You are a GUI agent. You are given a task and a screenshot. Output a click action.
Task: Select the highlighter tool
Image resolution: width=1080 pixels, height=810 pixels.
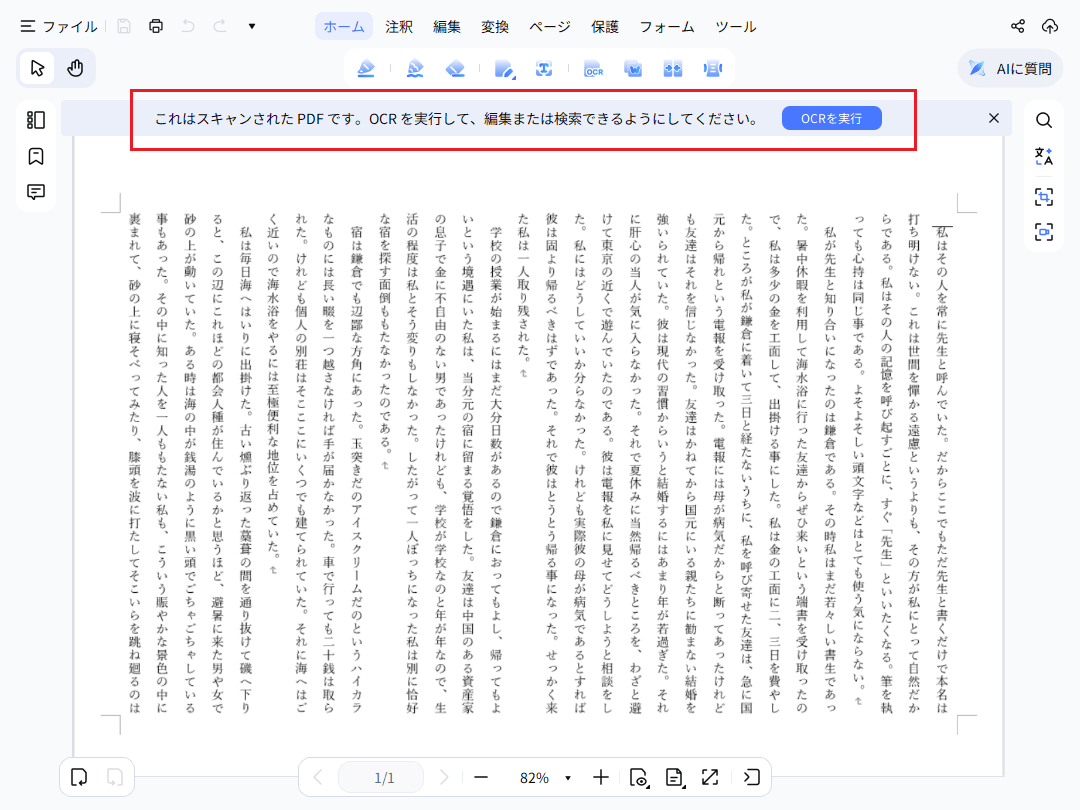[366, 68]
